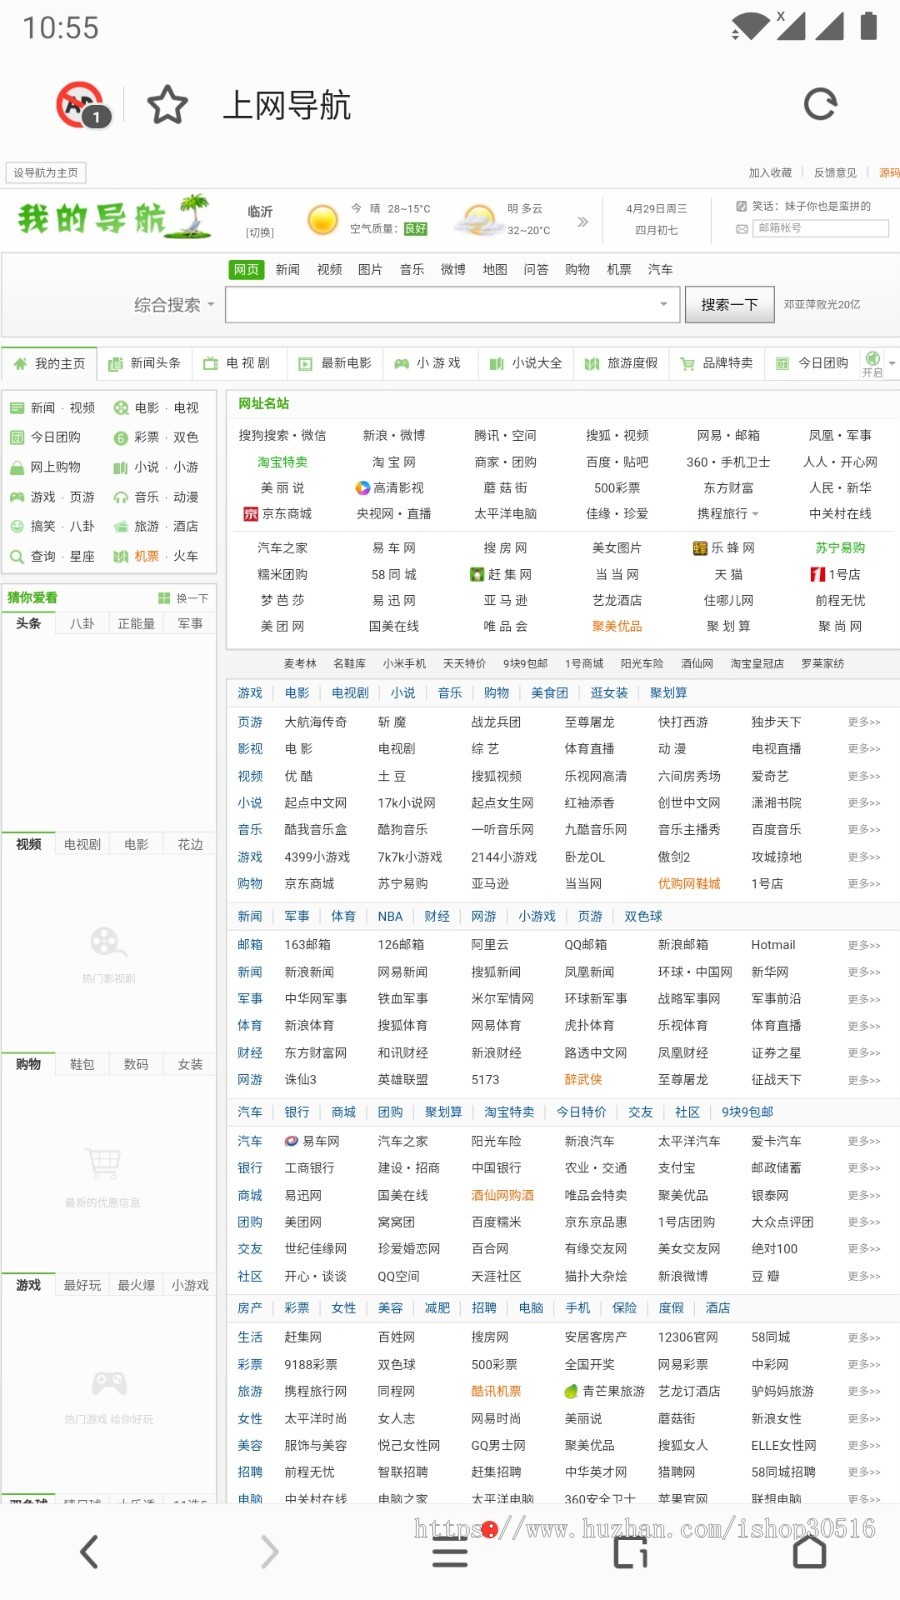
Task: Click the checkbox icon beside 笑话
Action: point(741,206)
